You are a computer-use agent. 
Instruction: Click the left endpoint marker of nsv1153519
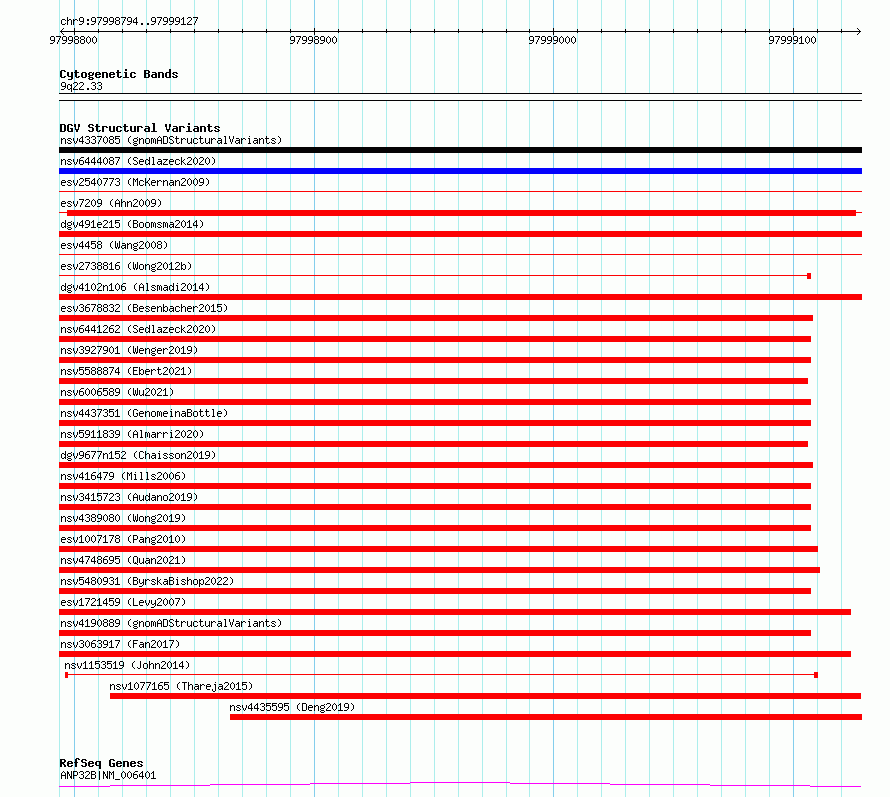point(66,675)
